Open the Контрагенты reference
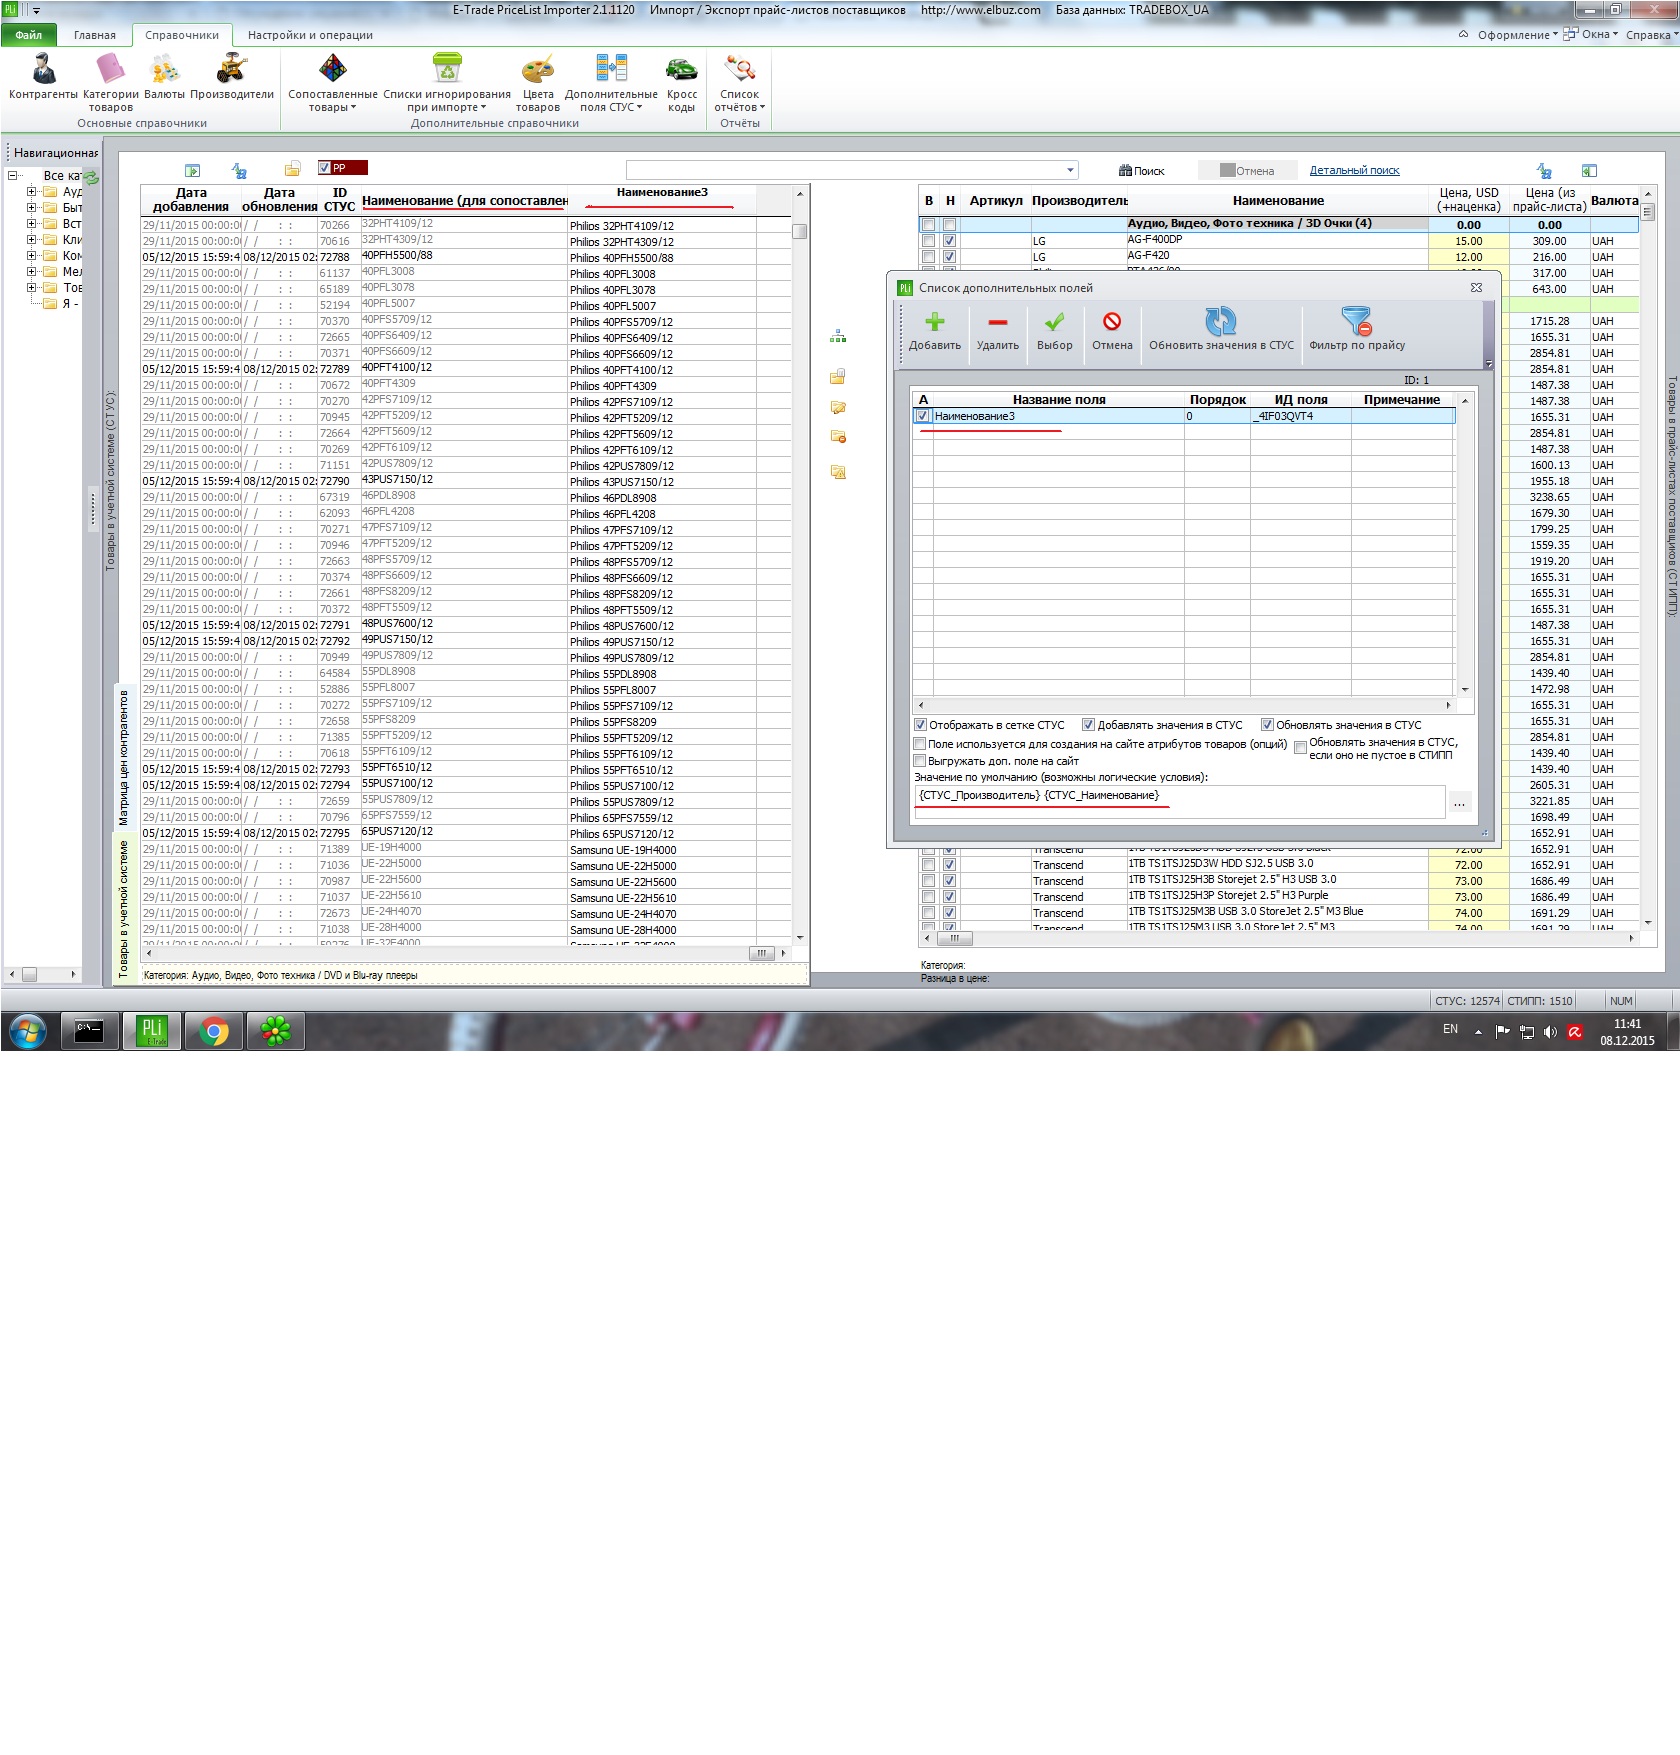The height and width of the screenshot is (1755, 1680). click(x=43, y=77)
